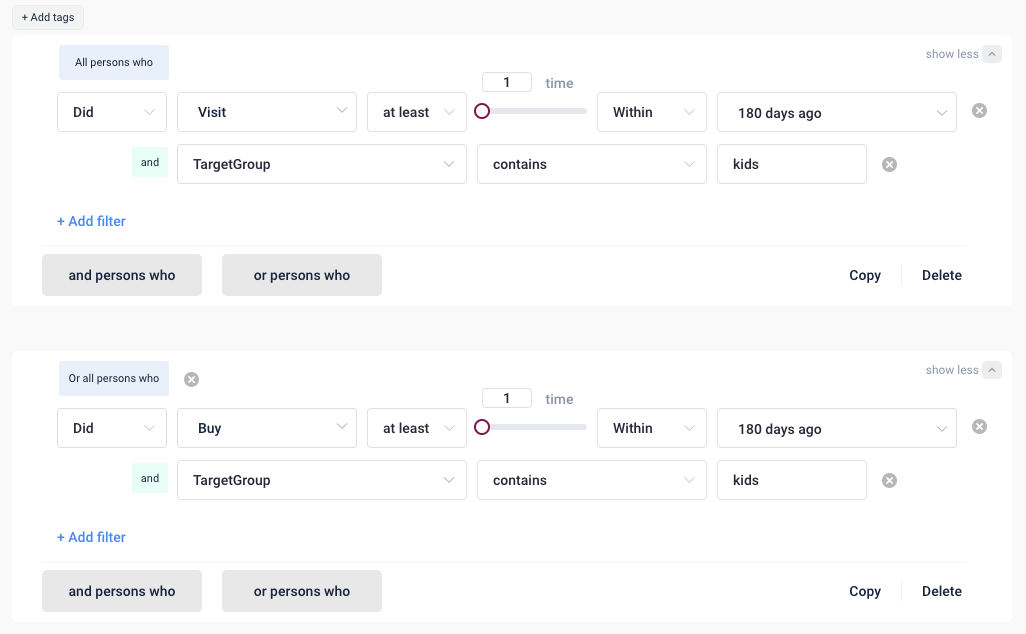Screen dimensions: 1026x634
Task: Click the 'kids' value field in first block
Action: 791,164
